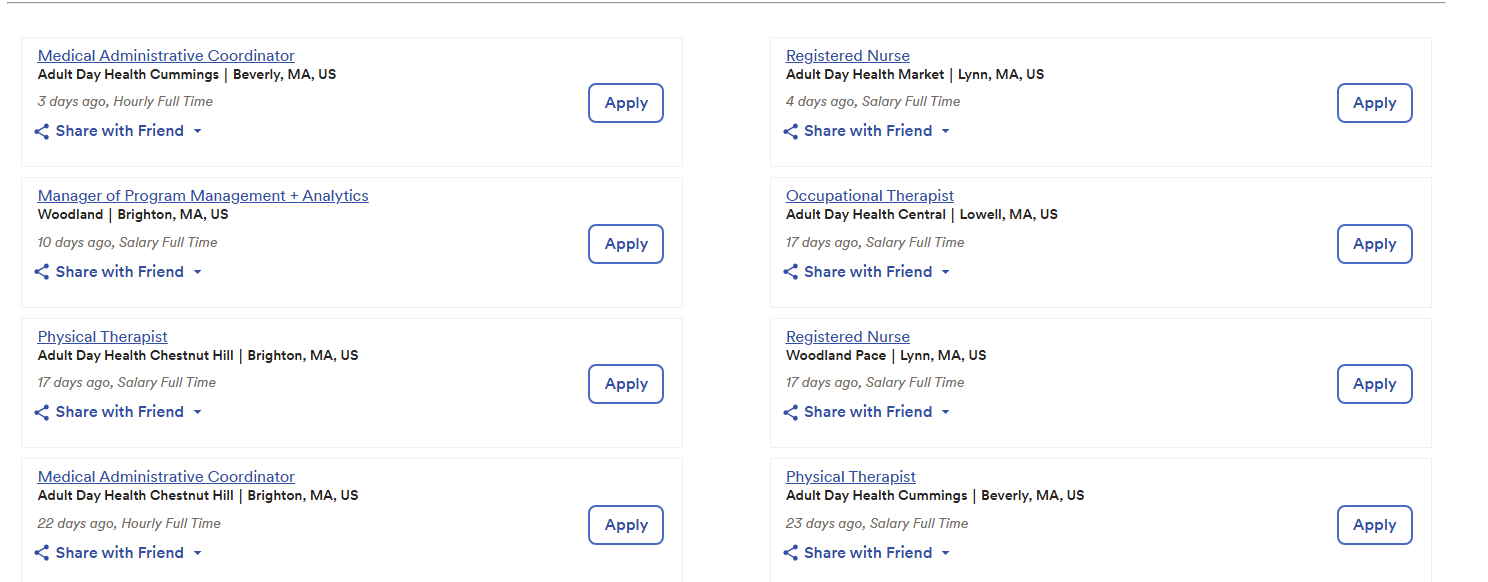1488x582 pixels.
Task: Expand Share with Friend arrow for Beverly Physical Therapist
Action: pyautogui.click(x=946, y=553)
